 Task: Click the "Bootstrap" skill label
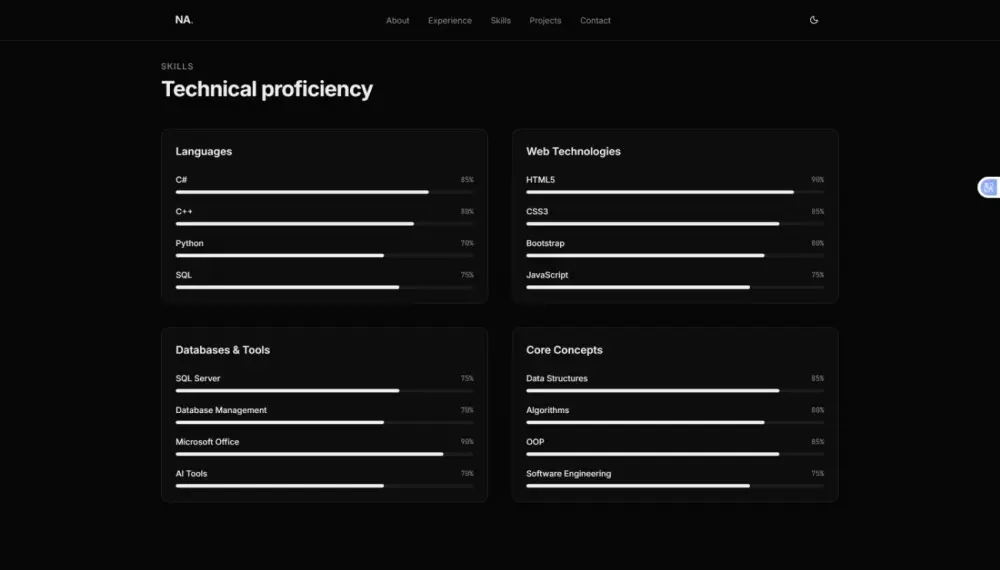click(x=545, y=244)
